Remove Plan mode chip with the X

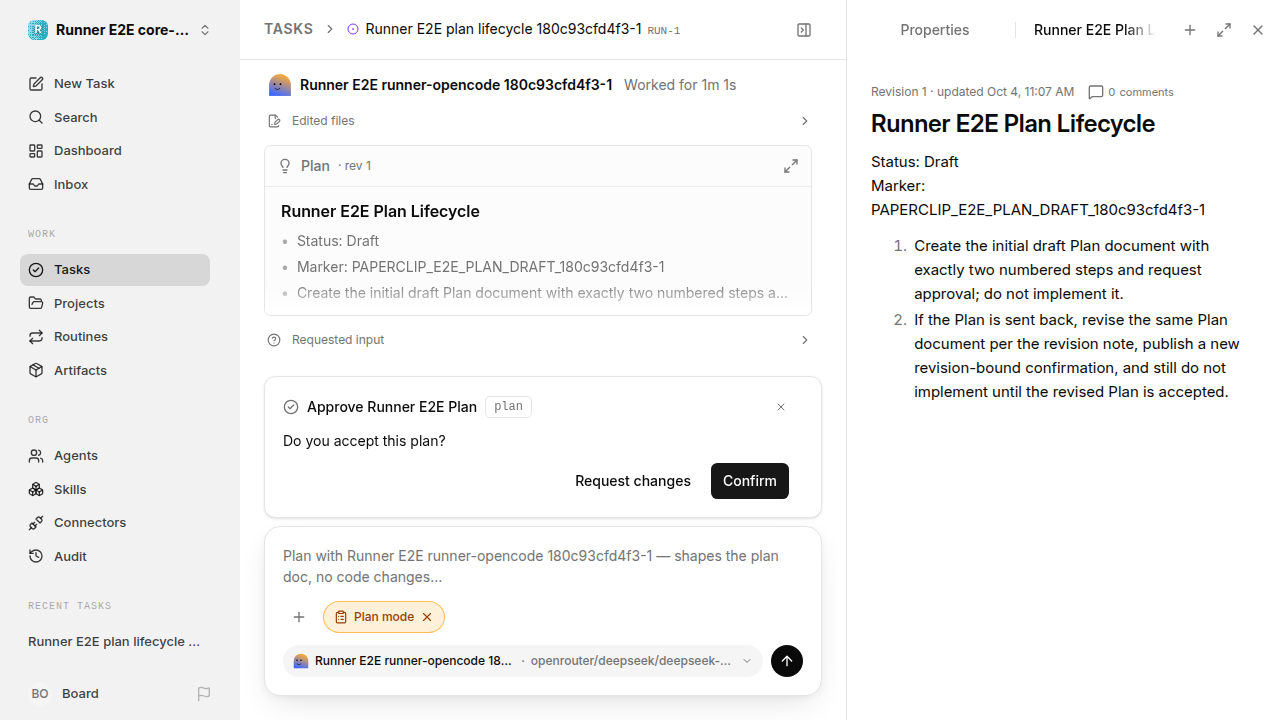[x=427, y=617]
